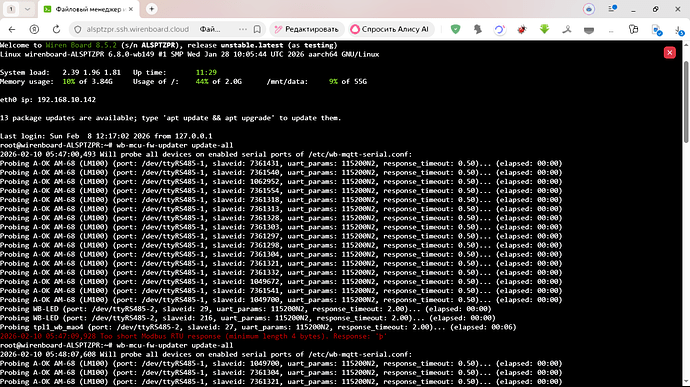This screenshot has width=690, height=387.
Task: Open the green AdGuard shield extension
Action: click(455, 29)
